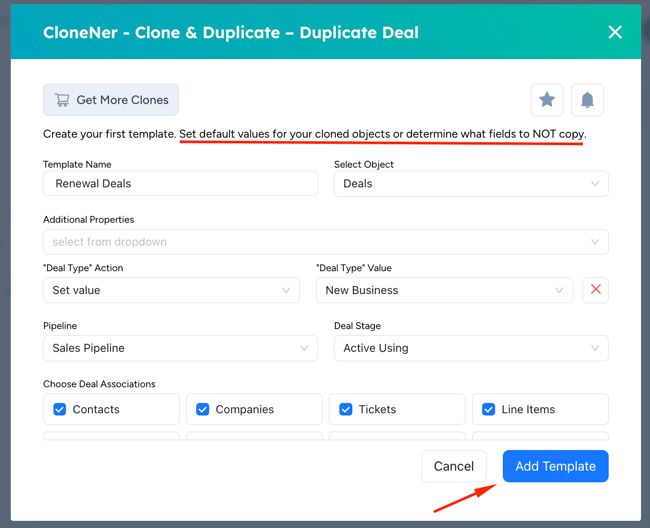The image size is (650, 528).
Task: Open the Select Object dropdown showing Deals
Action: [471, 184]
